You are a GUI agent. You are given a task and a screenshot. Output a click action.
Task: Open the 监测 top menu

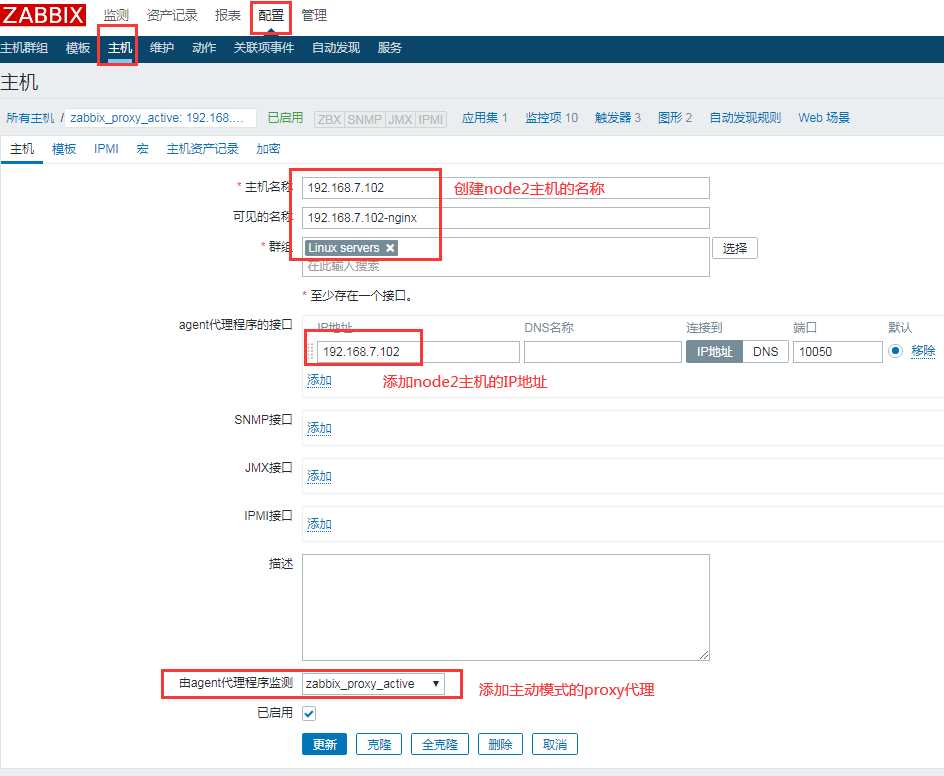[x=116, y=16]
